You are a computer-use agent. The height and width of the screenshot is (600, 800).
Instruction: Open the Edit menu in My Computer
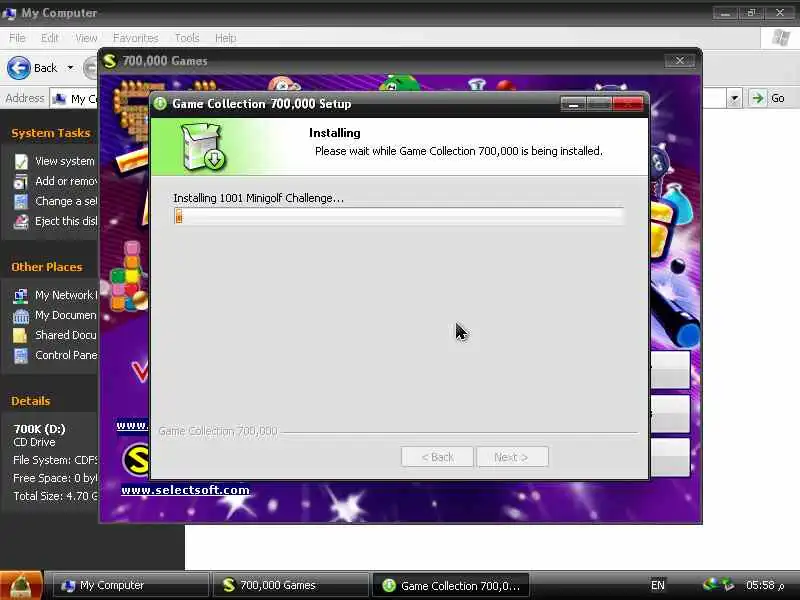49,38
